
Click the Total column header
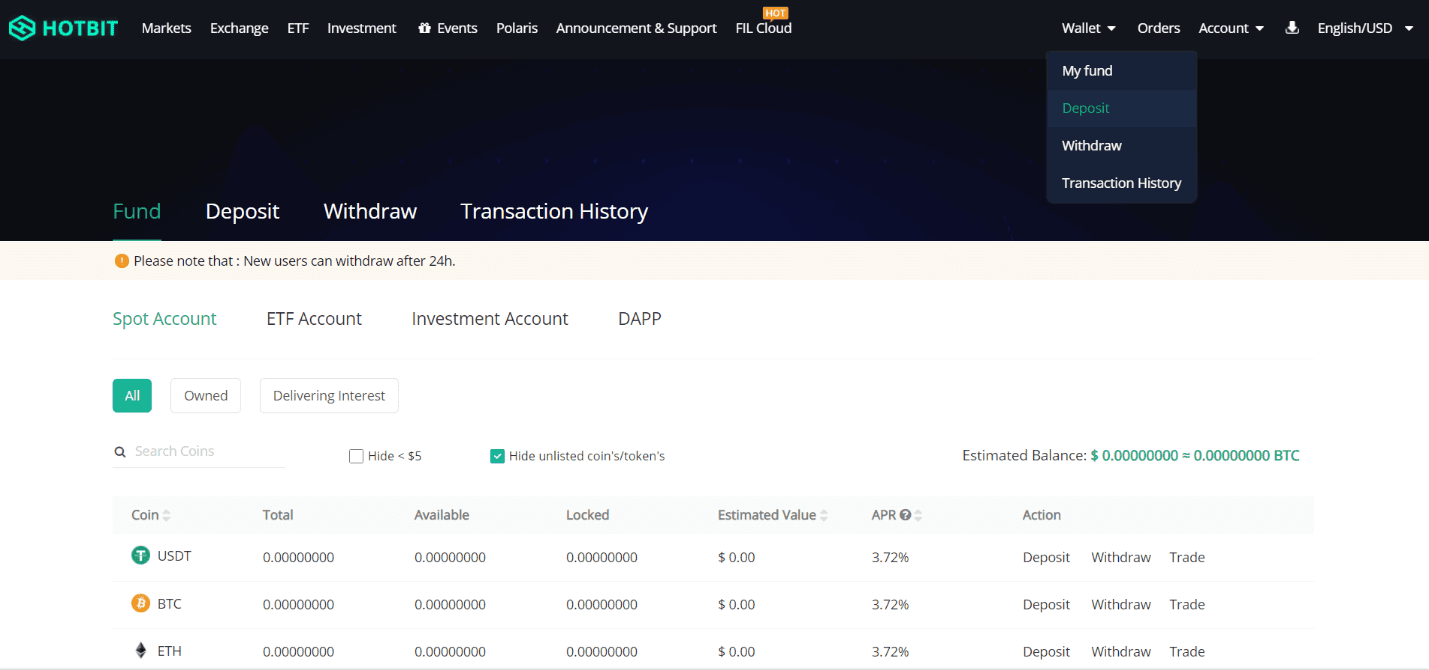pos(278,515)
